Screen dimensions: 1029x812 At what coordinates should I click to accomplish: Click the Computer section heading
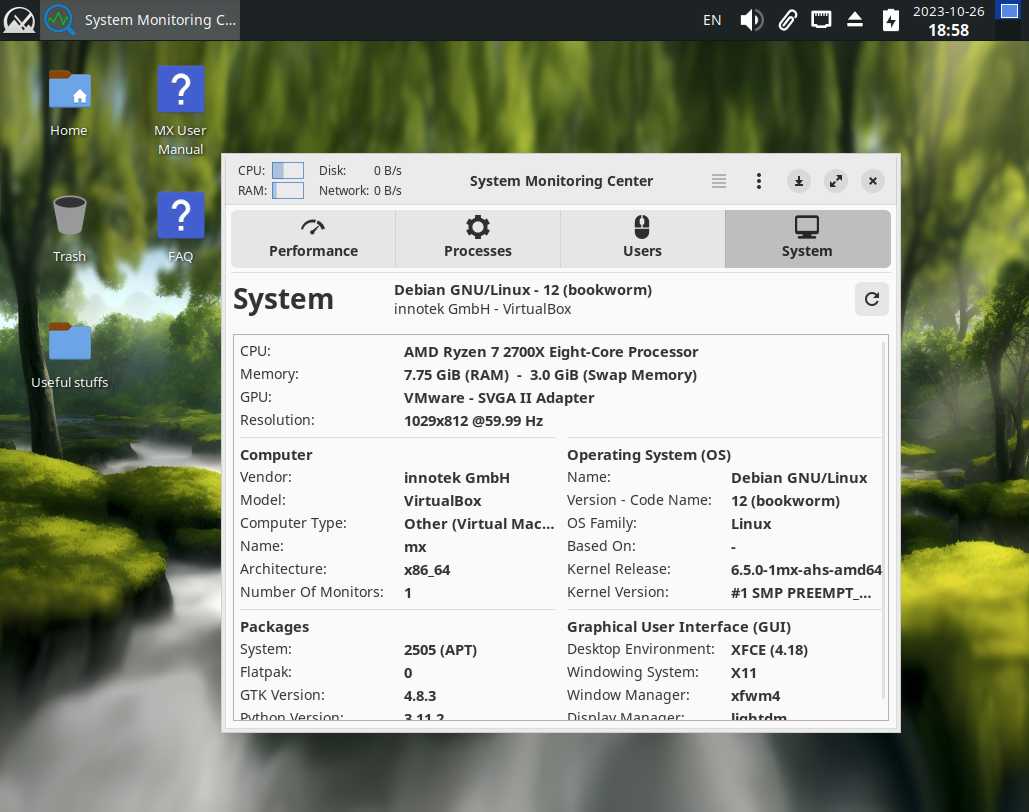click(276, 455)
